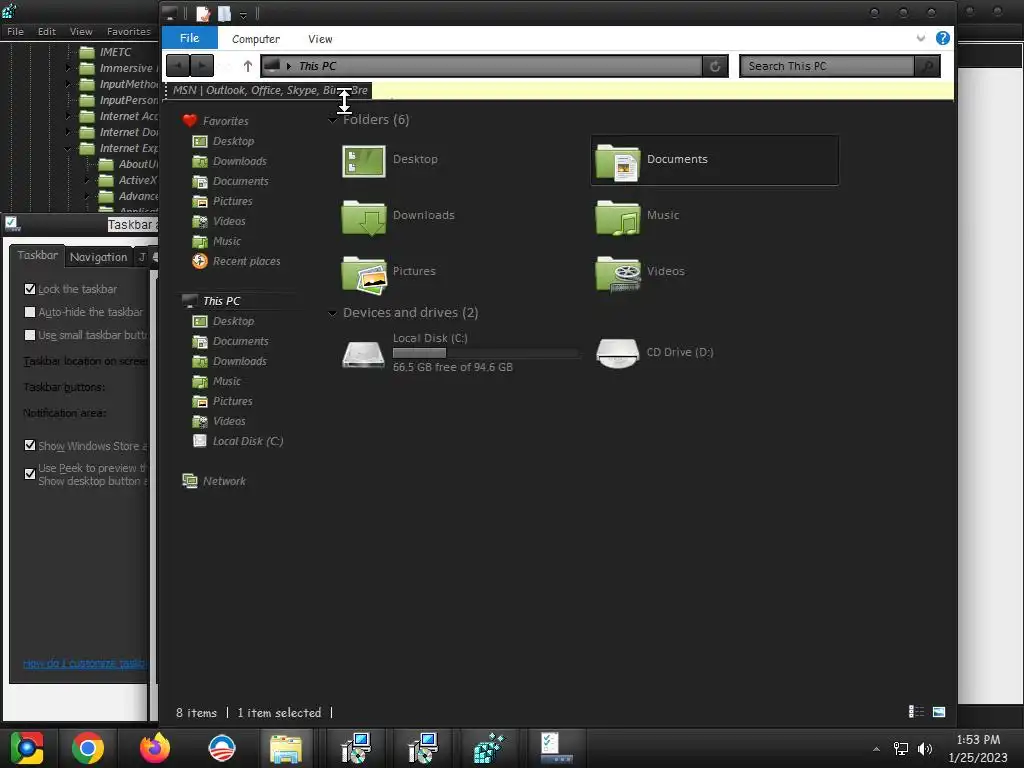Open the Computer ribbon tab
Viewport: 1024px width, 768px height.
[255, 39]
